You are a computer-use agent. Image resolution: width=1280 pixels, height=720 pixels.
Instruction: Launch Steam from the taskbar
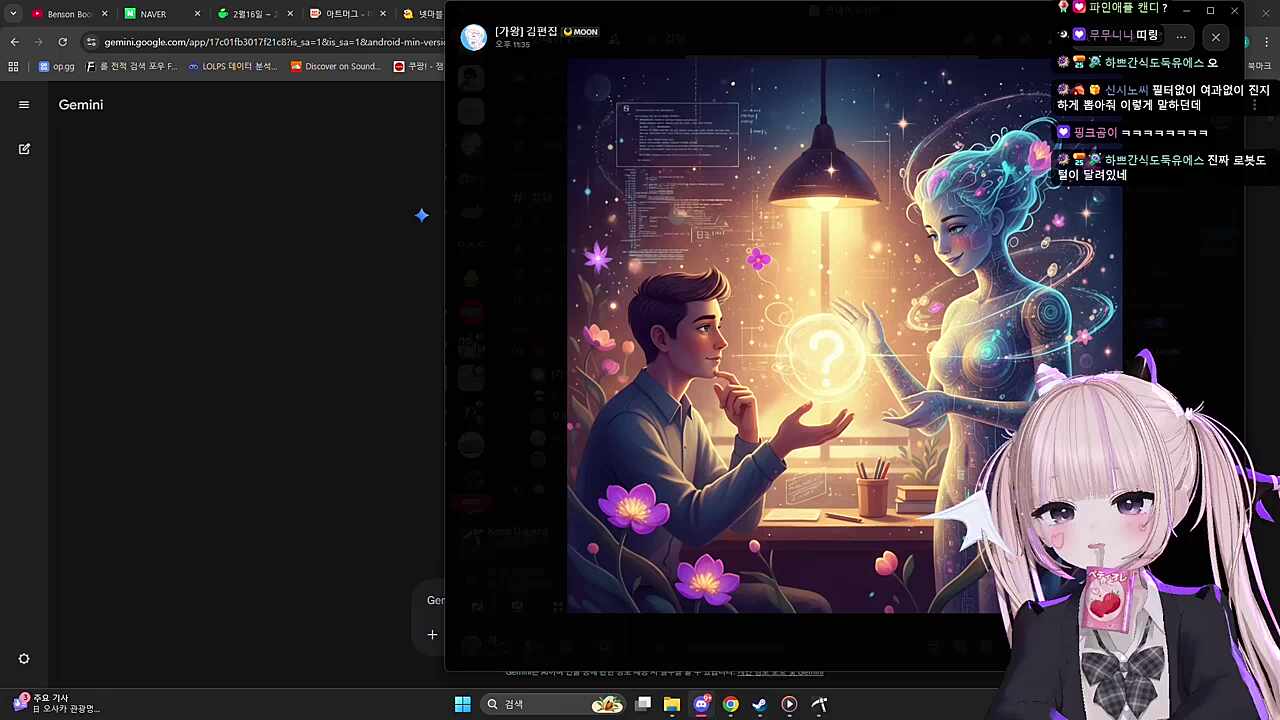(x=759, y=705)
